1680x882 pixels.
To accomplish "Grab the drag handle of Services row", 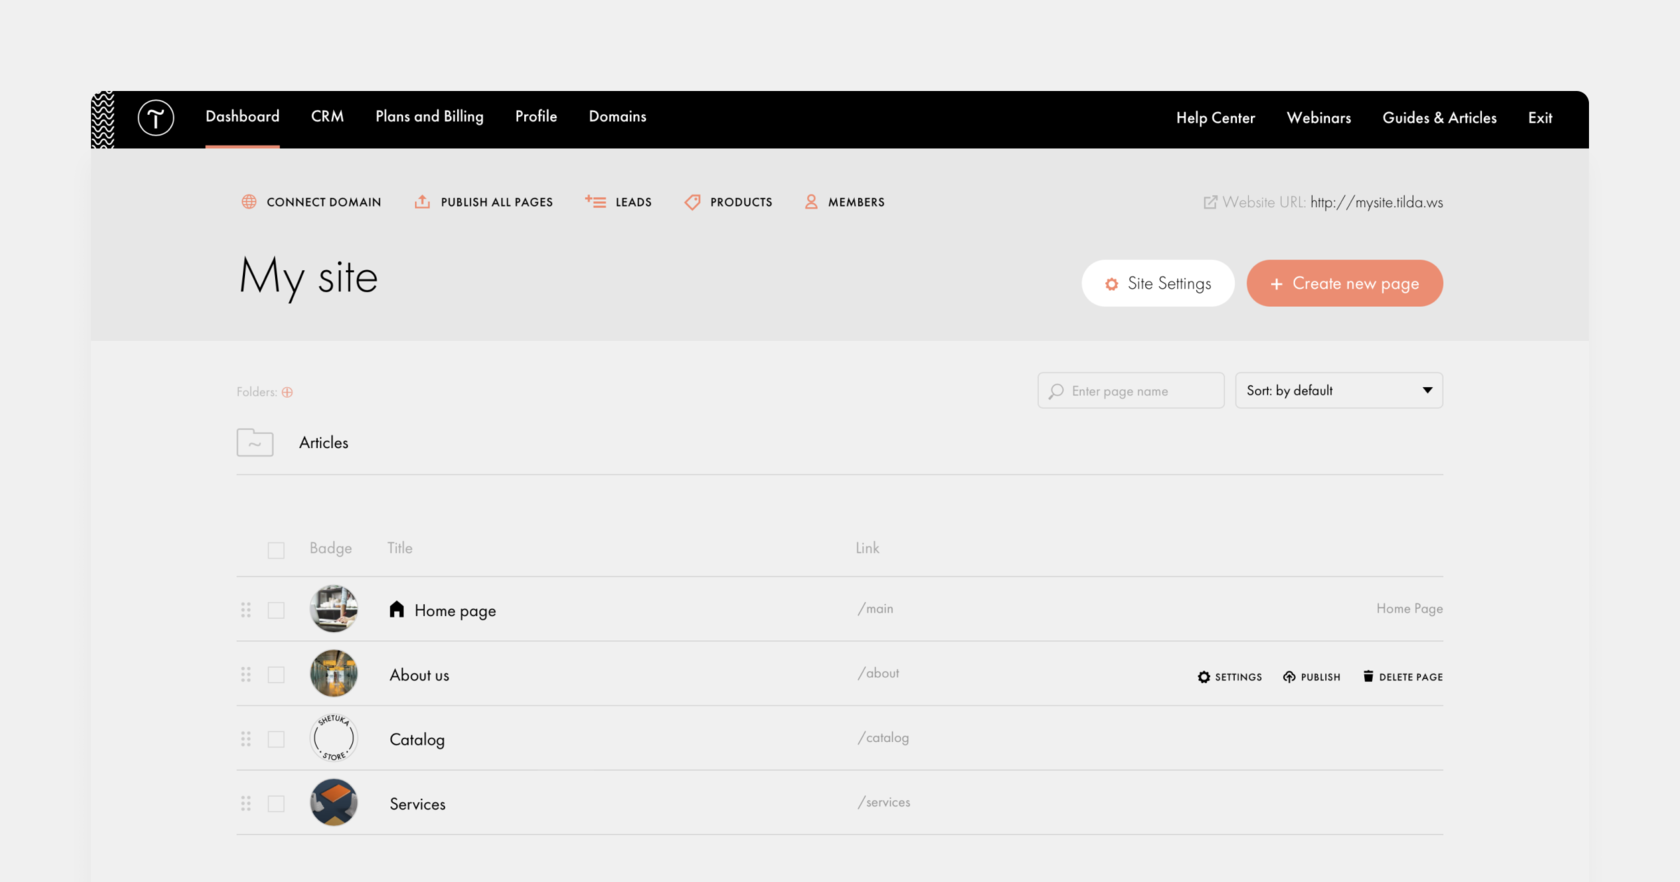I will (x=246, y=804).
